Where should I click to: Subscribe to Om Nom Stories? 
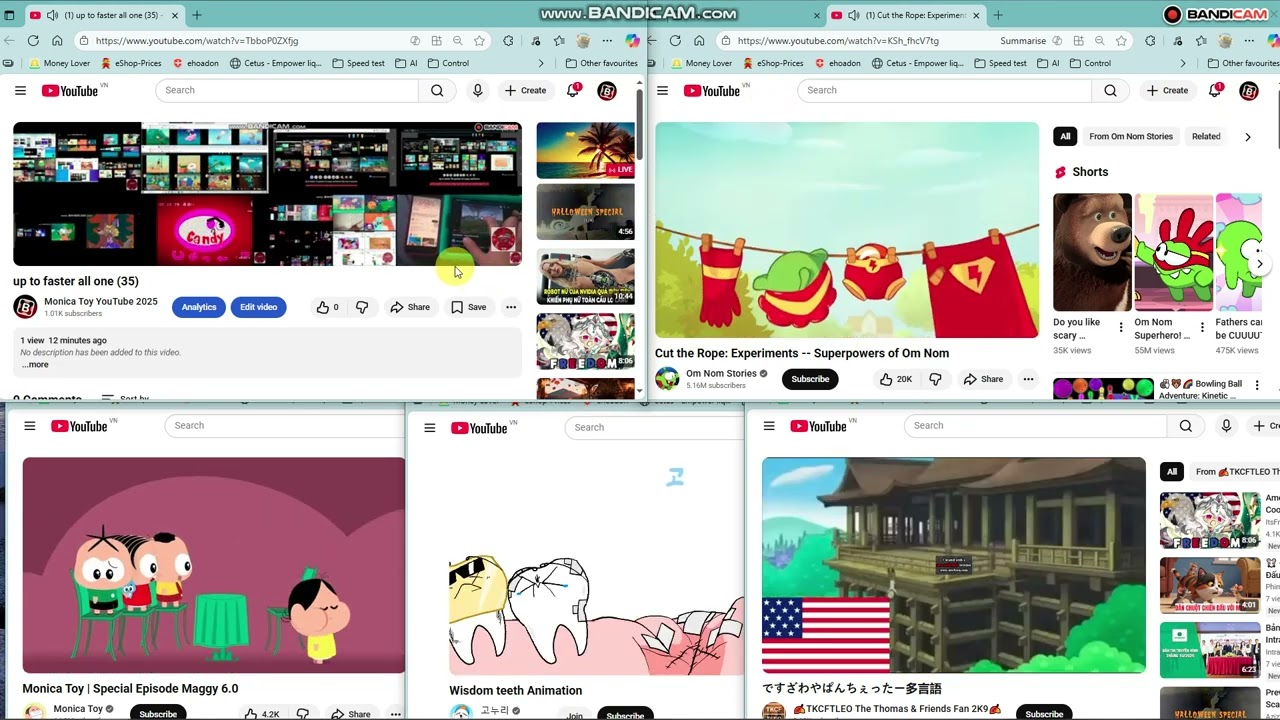pos(810,379)
